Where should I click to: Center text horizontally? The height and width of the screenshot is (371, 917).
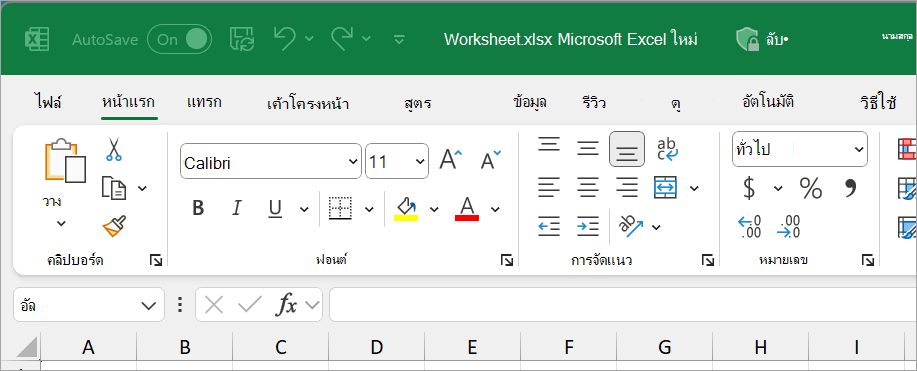(x=588, y=187)
